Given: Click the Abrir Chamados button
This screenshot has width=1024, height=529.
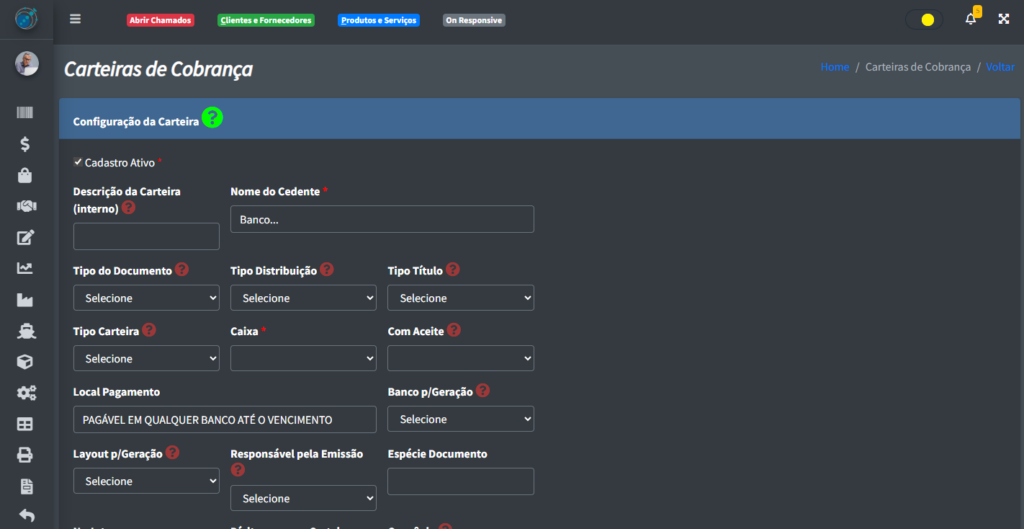Looking at the screenshot, I should (x=160, y=20).
